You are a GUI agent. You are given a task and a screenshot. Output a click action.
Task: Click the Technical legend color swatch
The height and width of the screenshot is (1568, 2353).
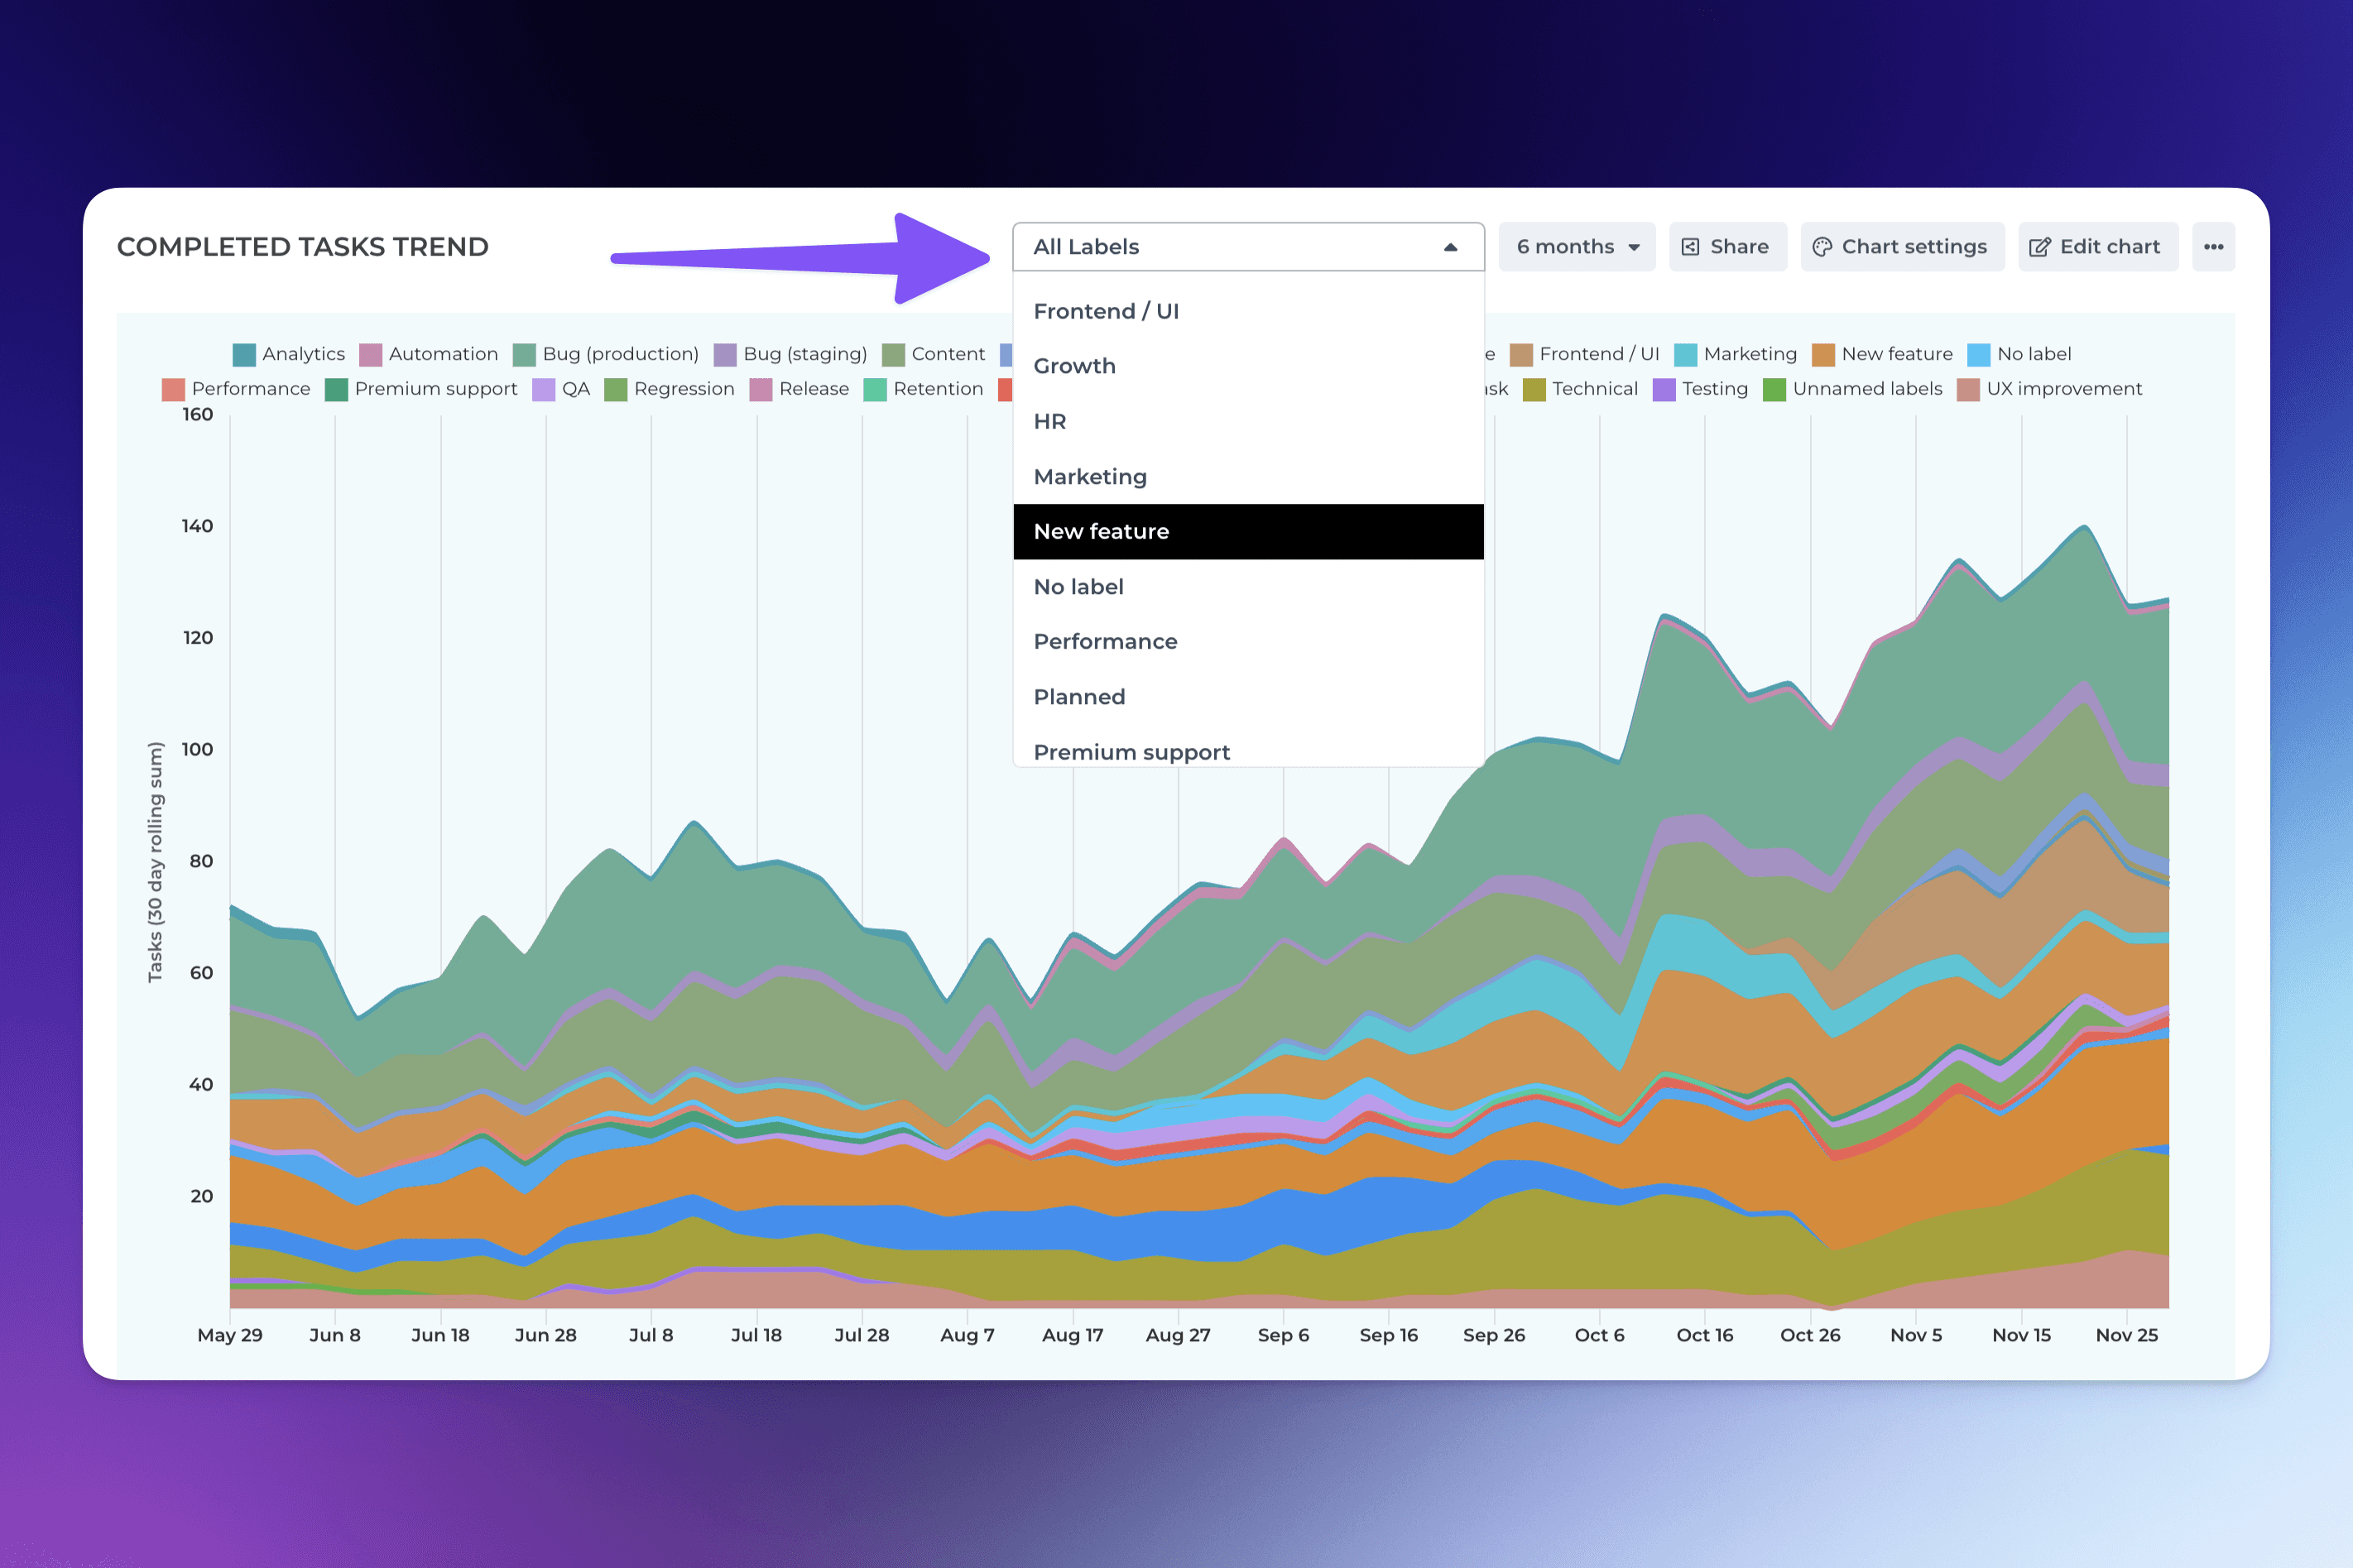[x=1534, y=390]
